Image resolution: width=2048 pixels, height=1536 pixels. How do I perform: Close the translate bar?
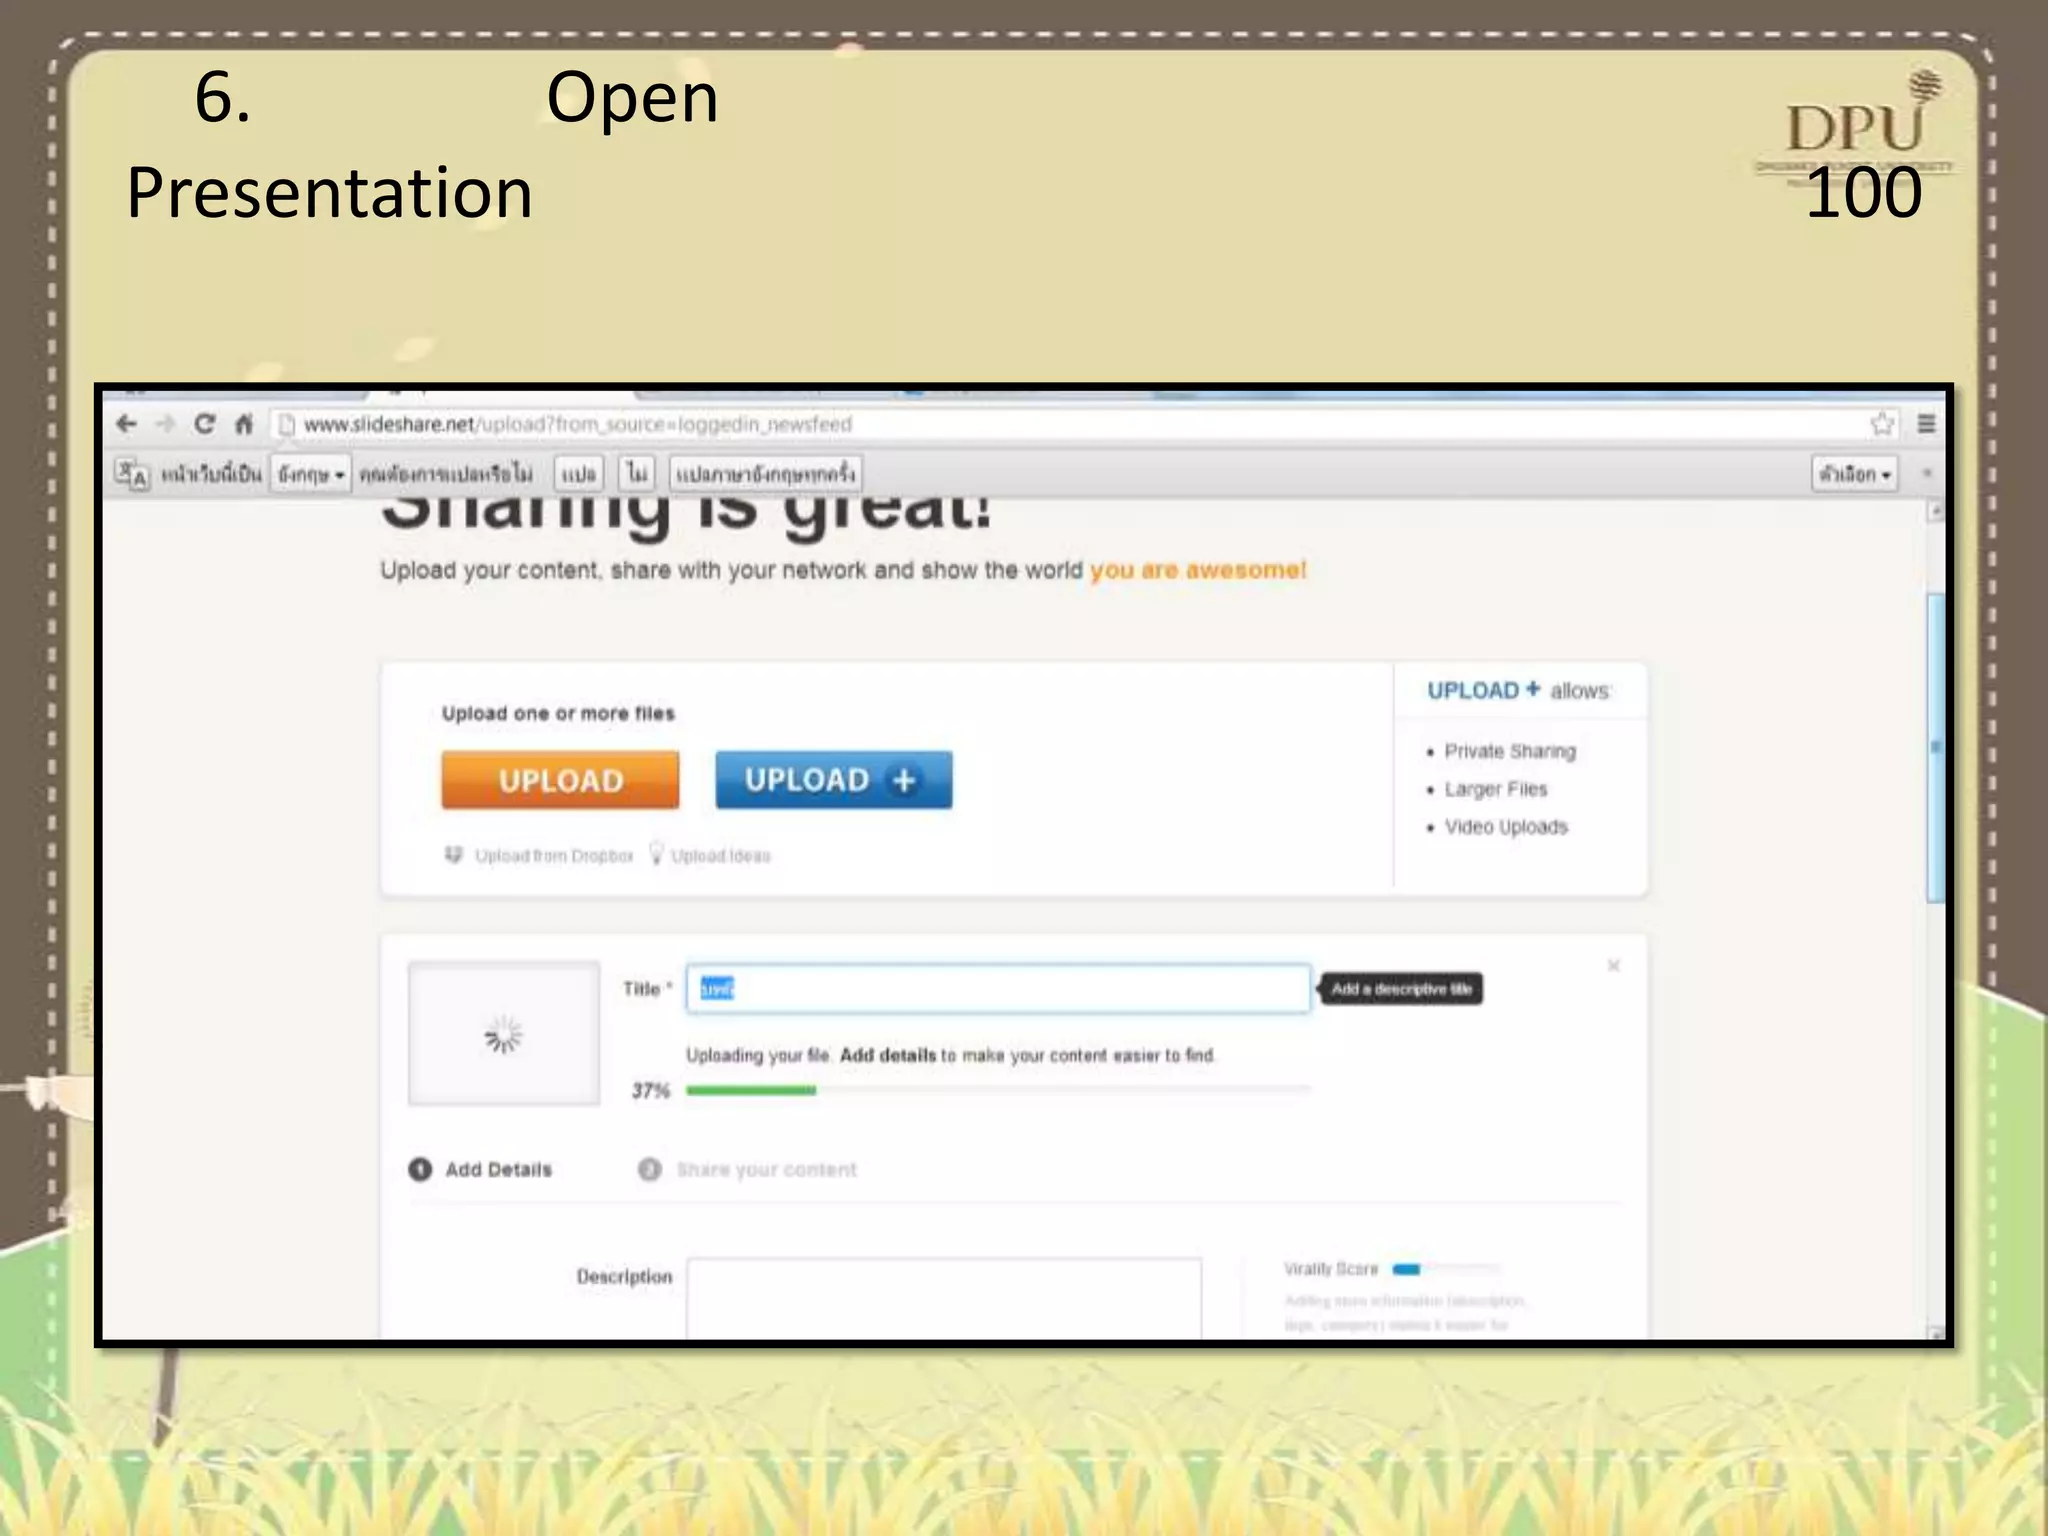pyautogui.click(x=1927, y=473)
